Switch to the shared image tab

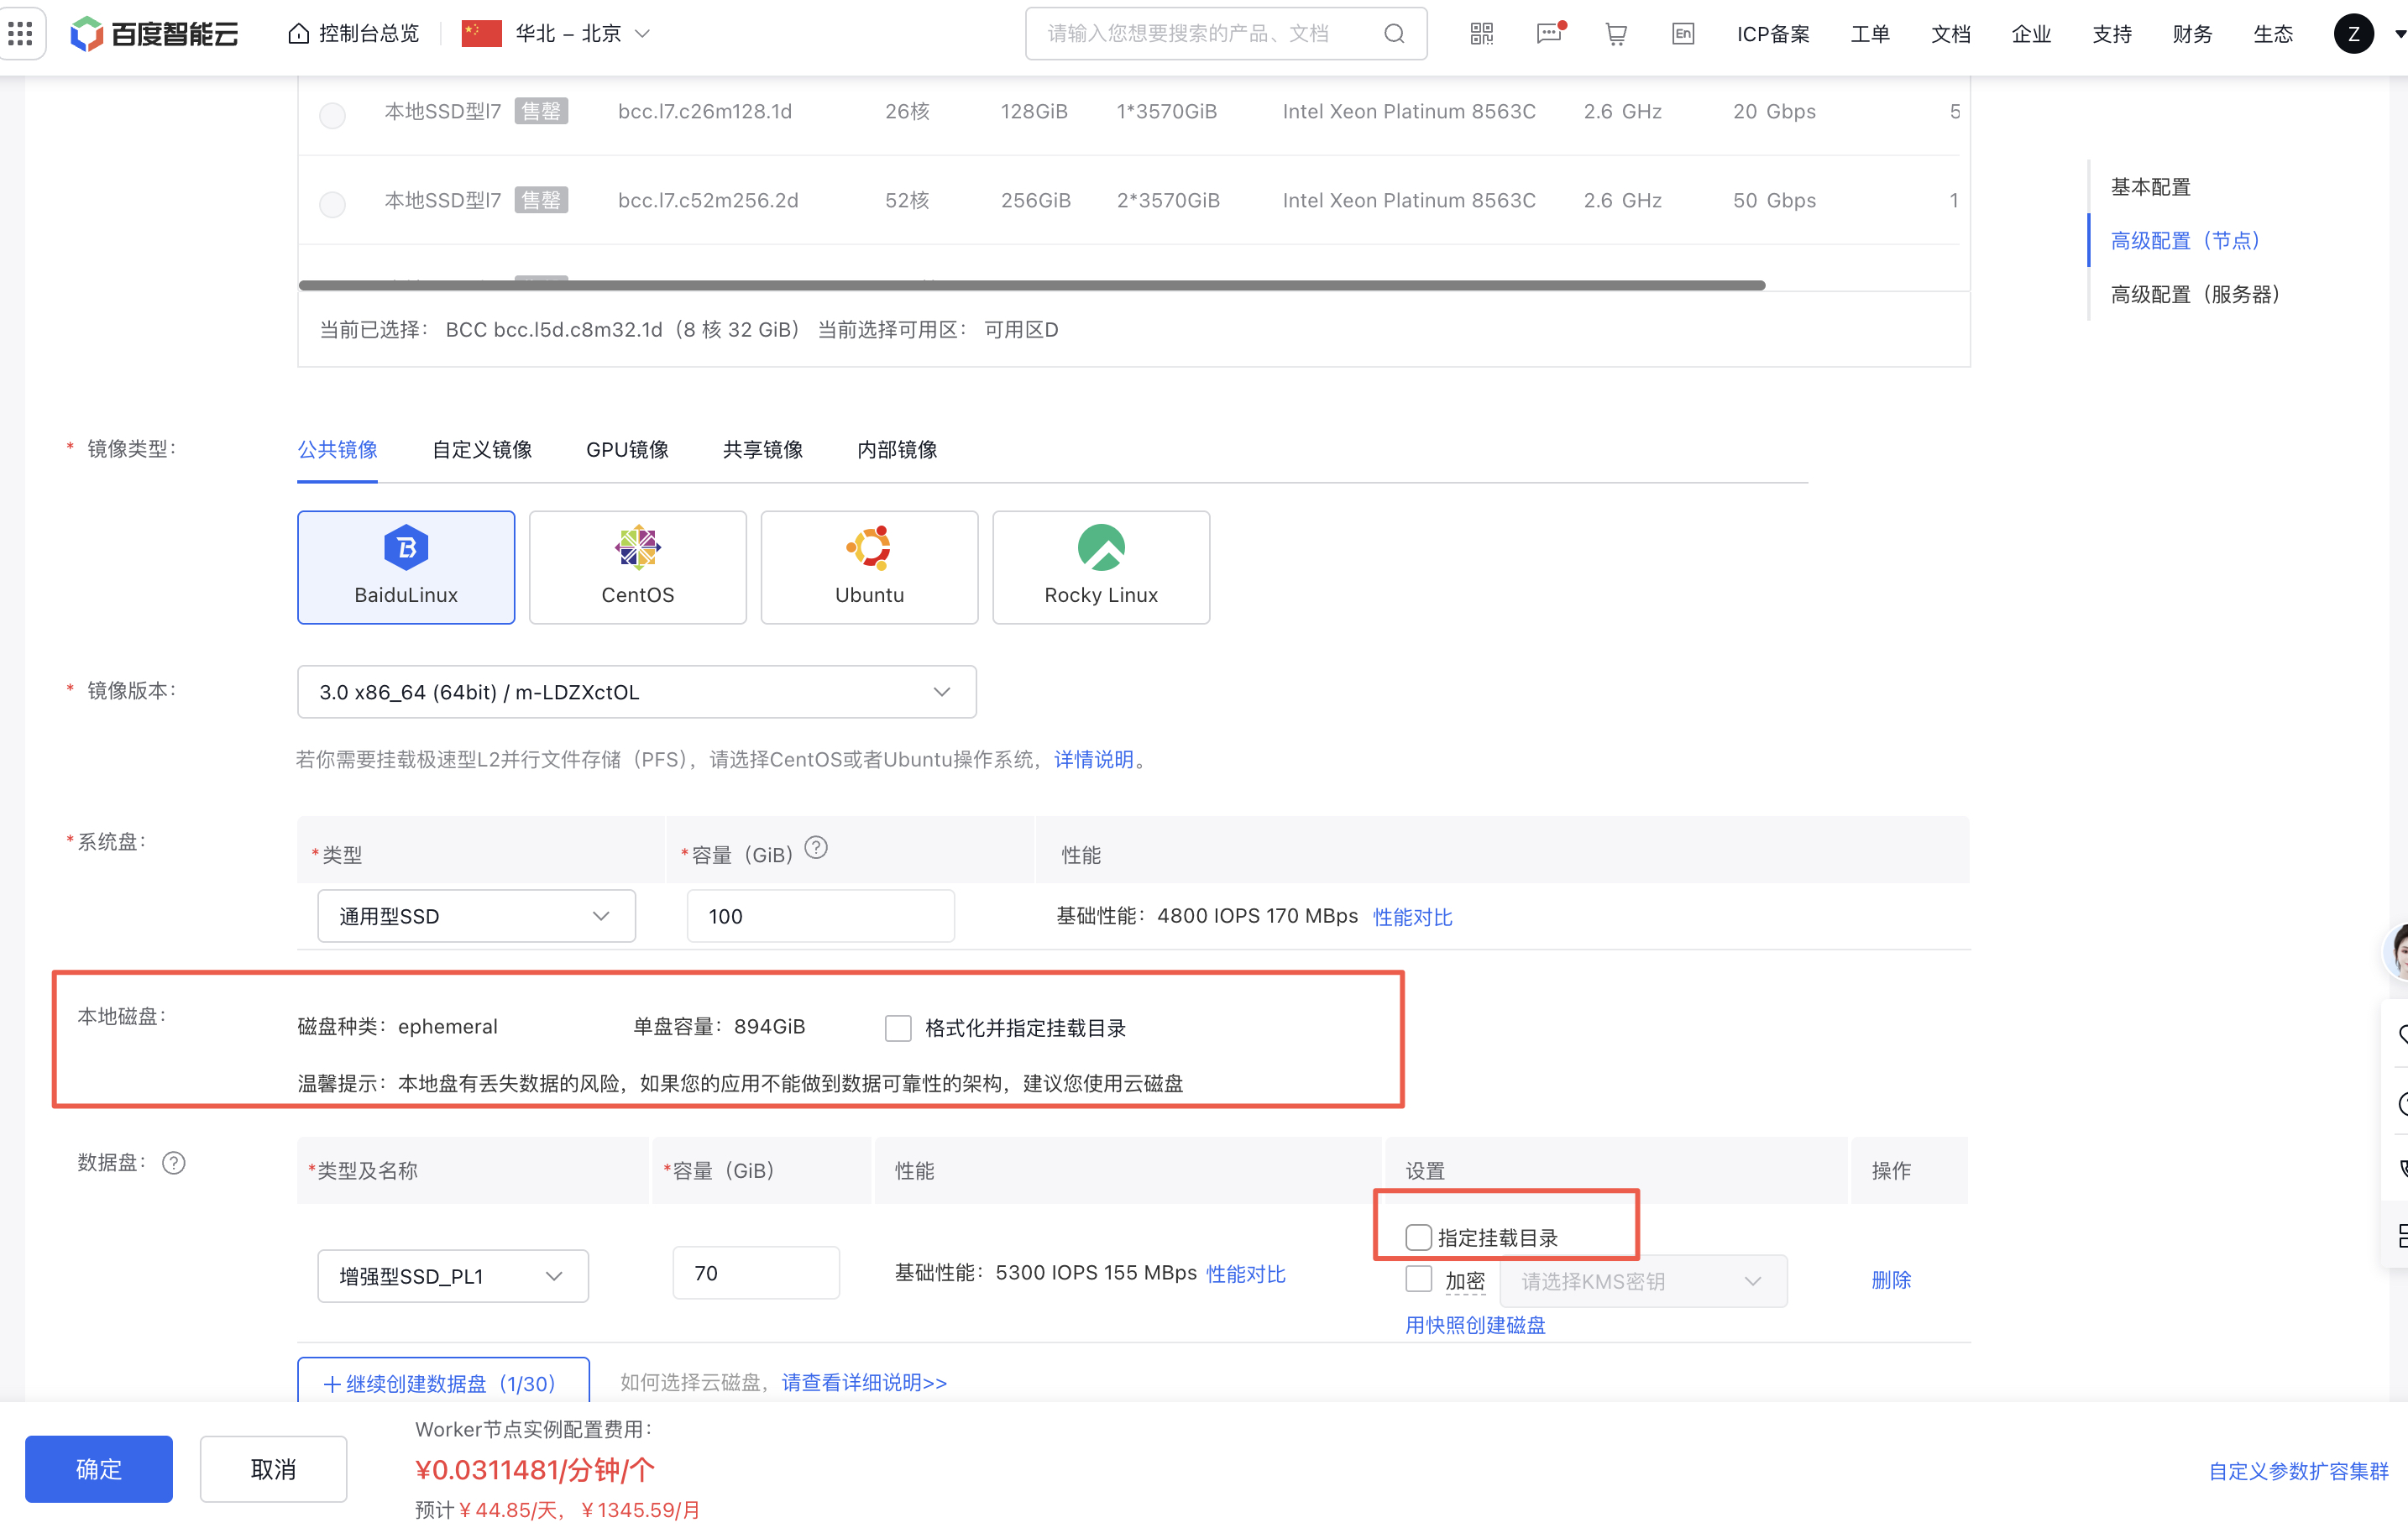click(763, 450)
